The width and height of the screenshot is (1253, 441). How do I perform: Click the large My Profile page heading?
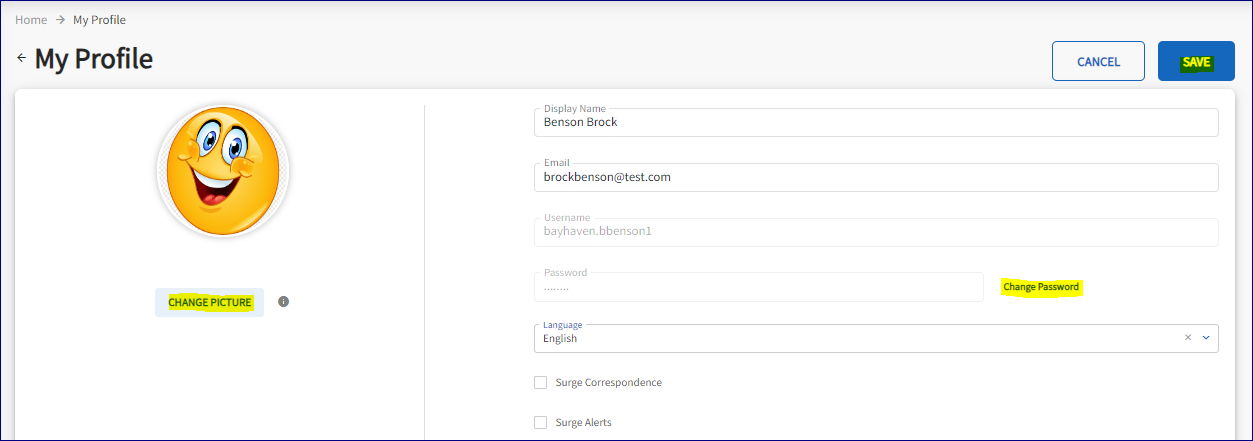[94, 59]
